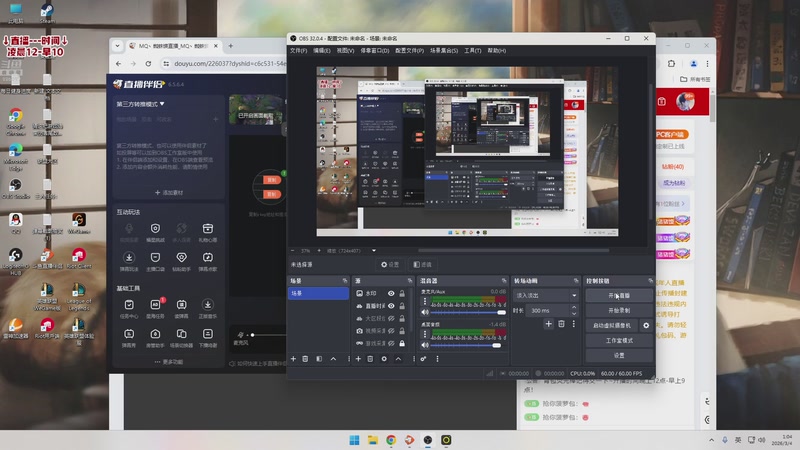
Task: Add a new scene in OBS Scenes panel
Action: tap(293, 359)
